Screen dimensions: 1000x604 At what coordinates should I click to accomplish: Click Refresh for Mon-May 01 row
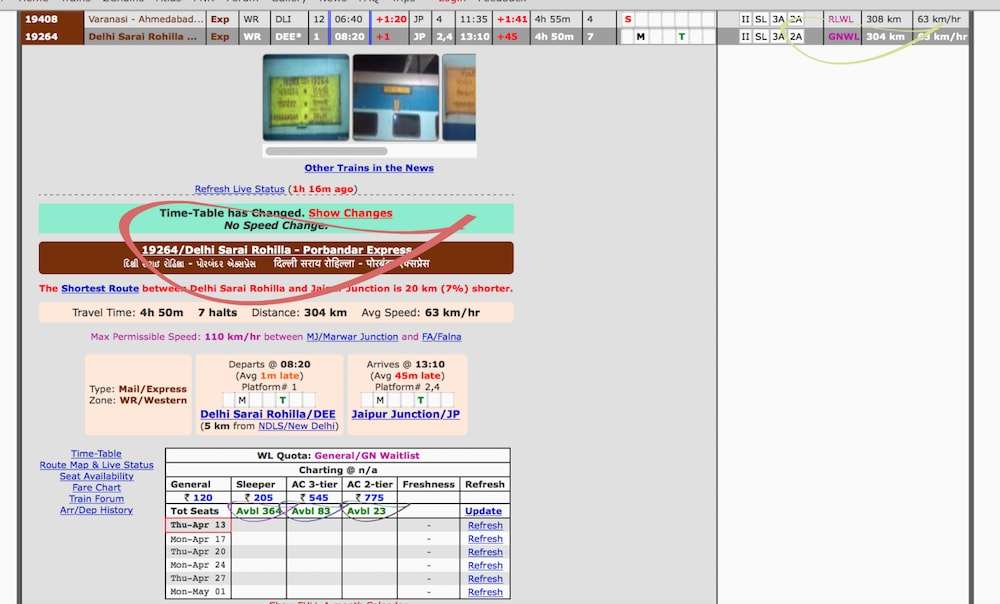point(485,593)
